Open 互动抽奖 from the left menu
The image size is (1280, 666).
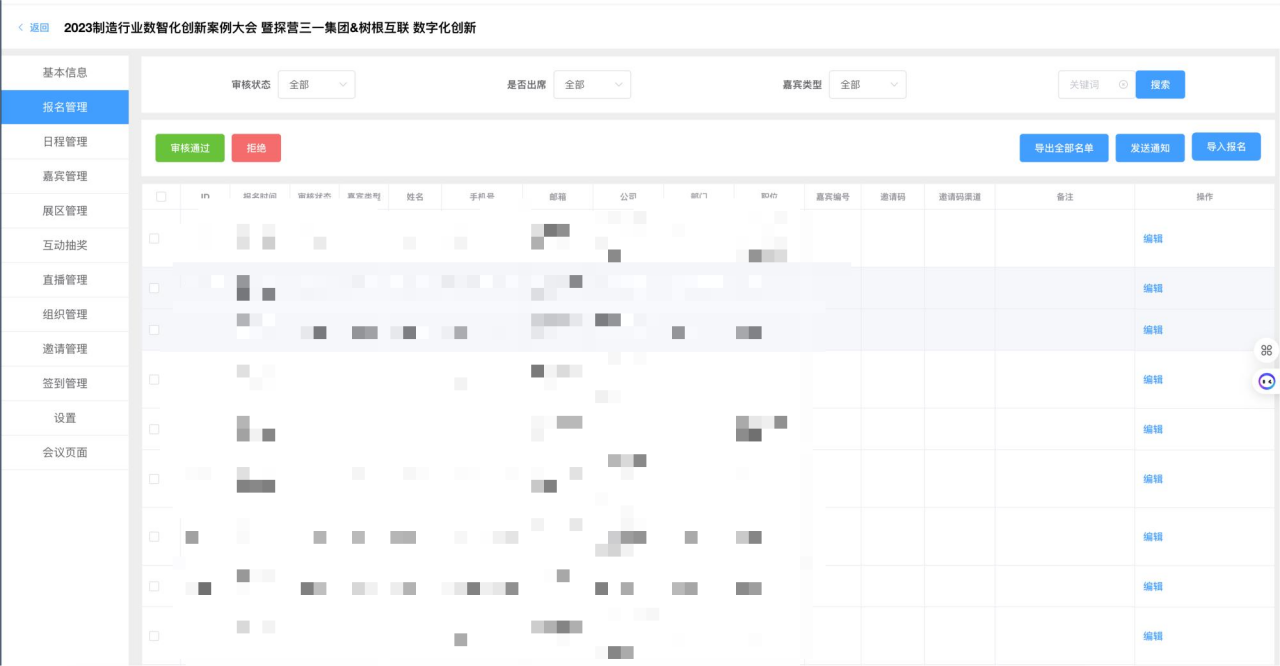coord(65,245)
